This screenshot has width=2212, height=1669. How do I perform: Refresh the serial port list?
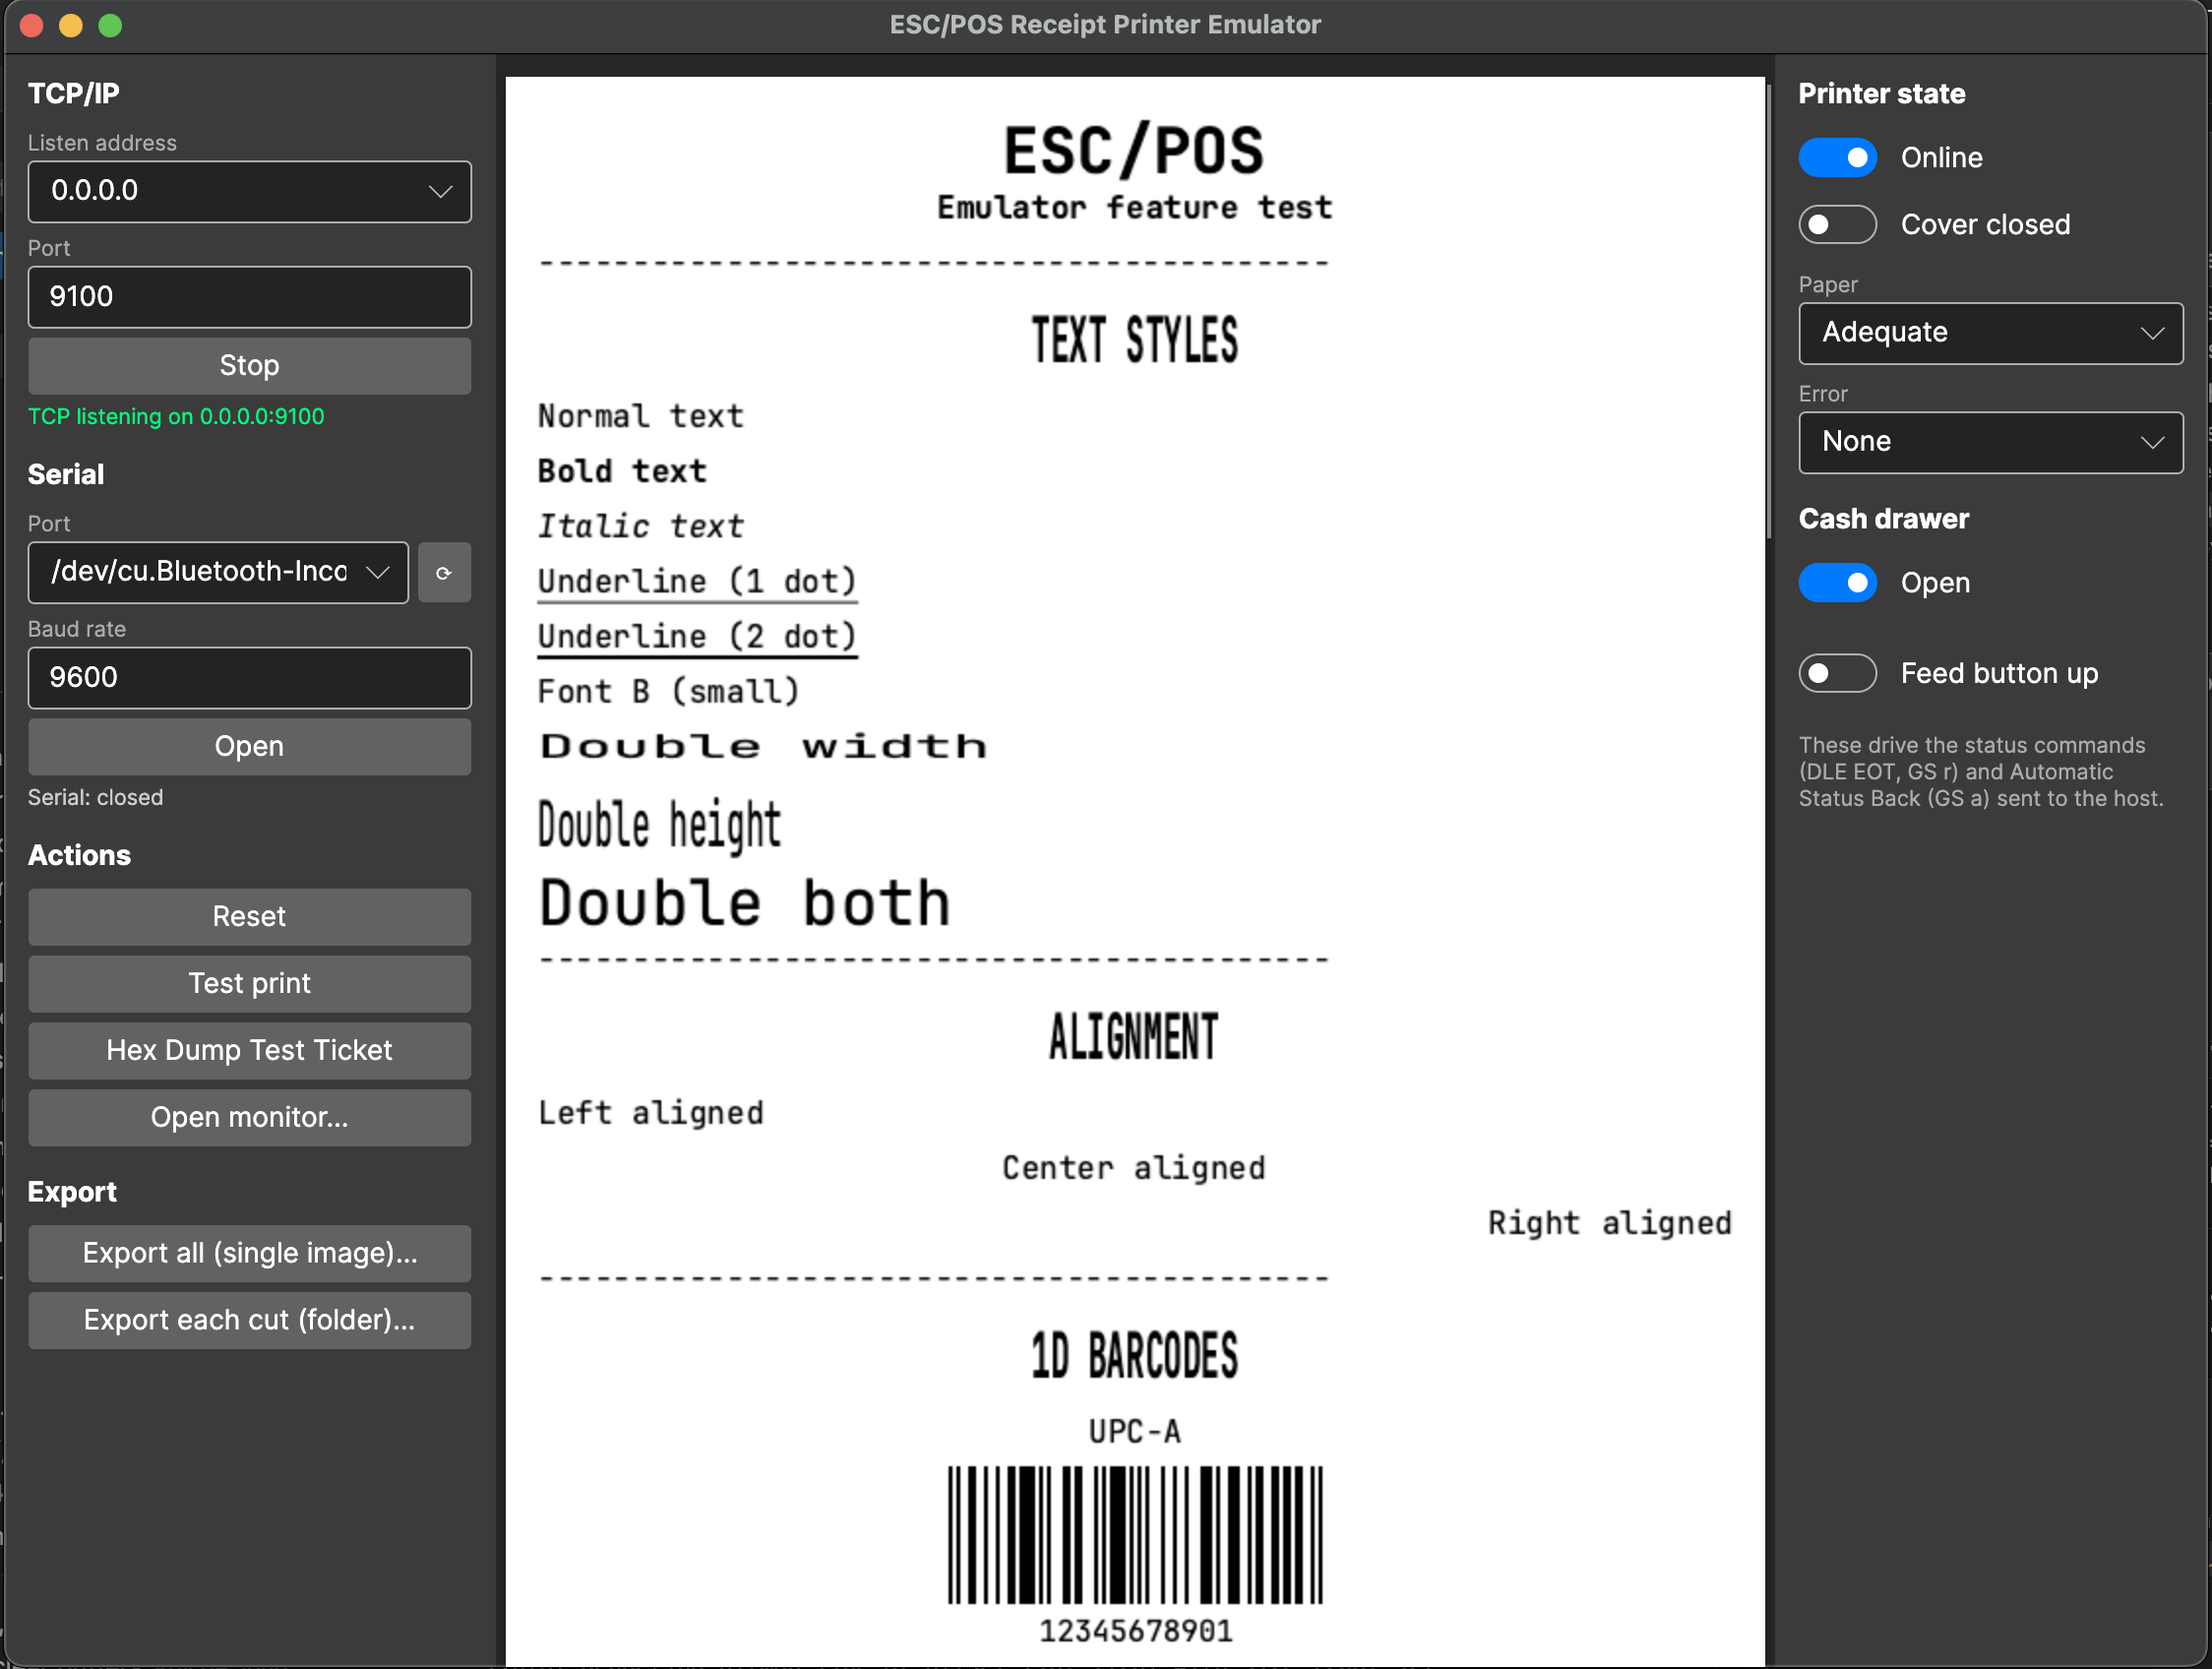coord(444,572)
